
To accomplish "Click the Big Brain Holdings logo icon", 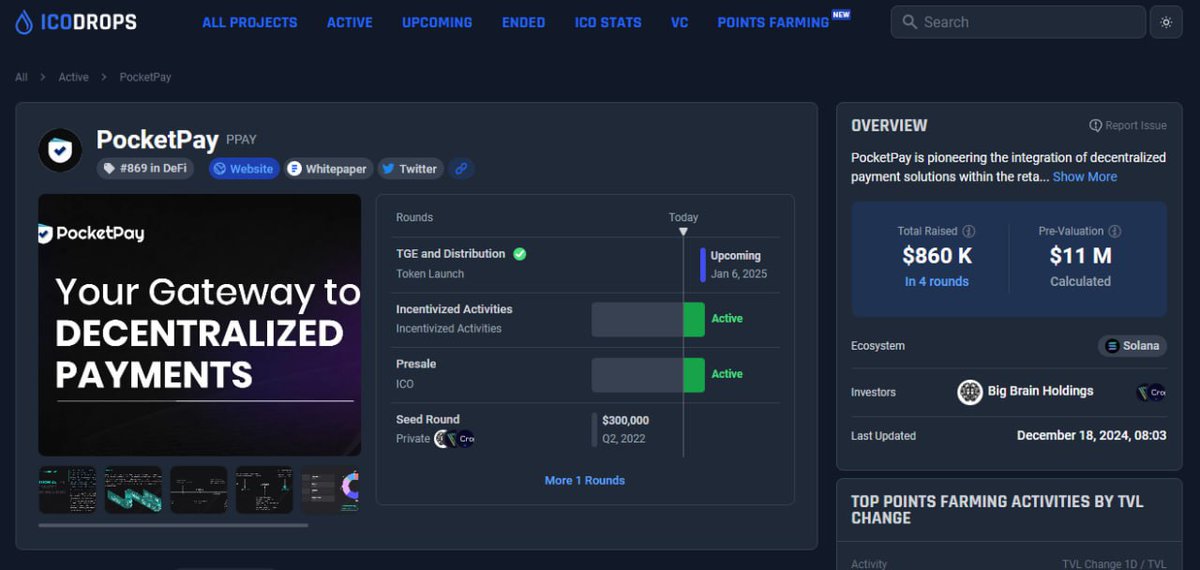I will (970, 392).
